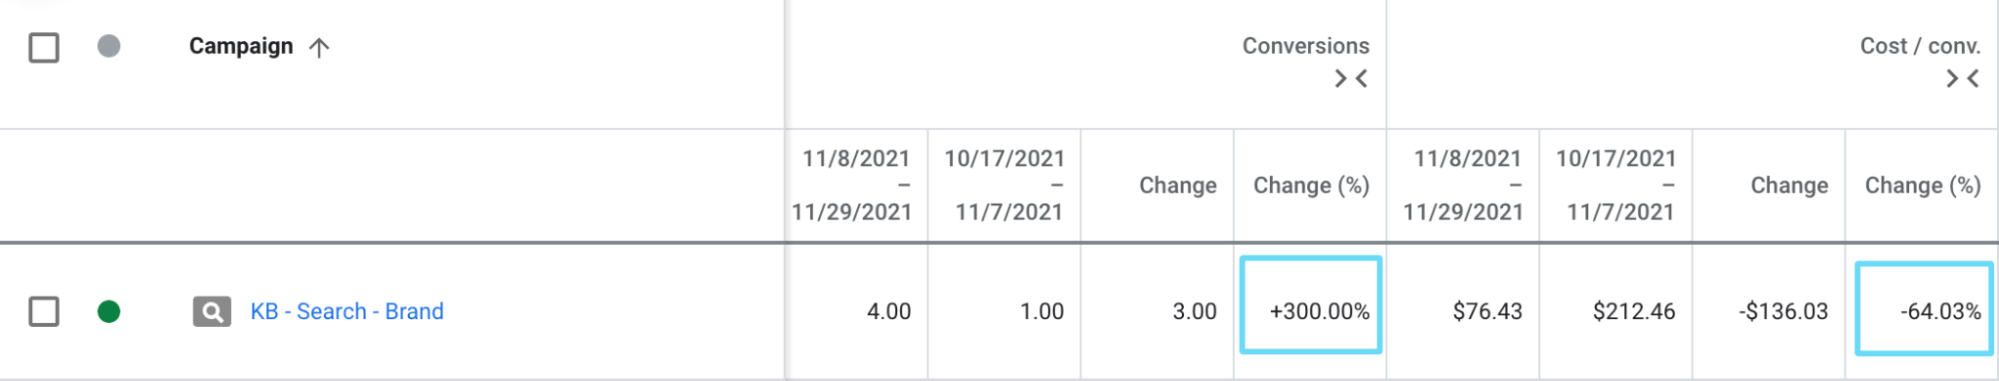Click the search campaign type icon
Viewport: 1999px width, 381px height.
click(212, 312)
